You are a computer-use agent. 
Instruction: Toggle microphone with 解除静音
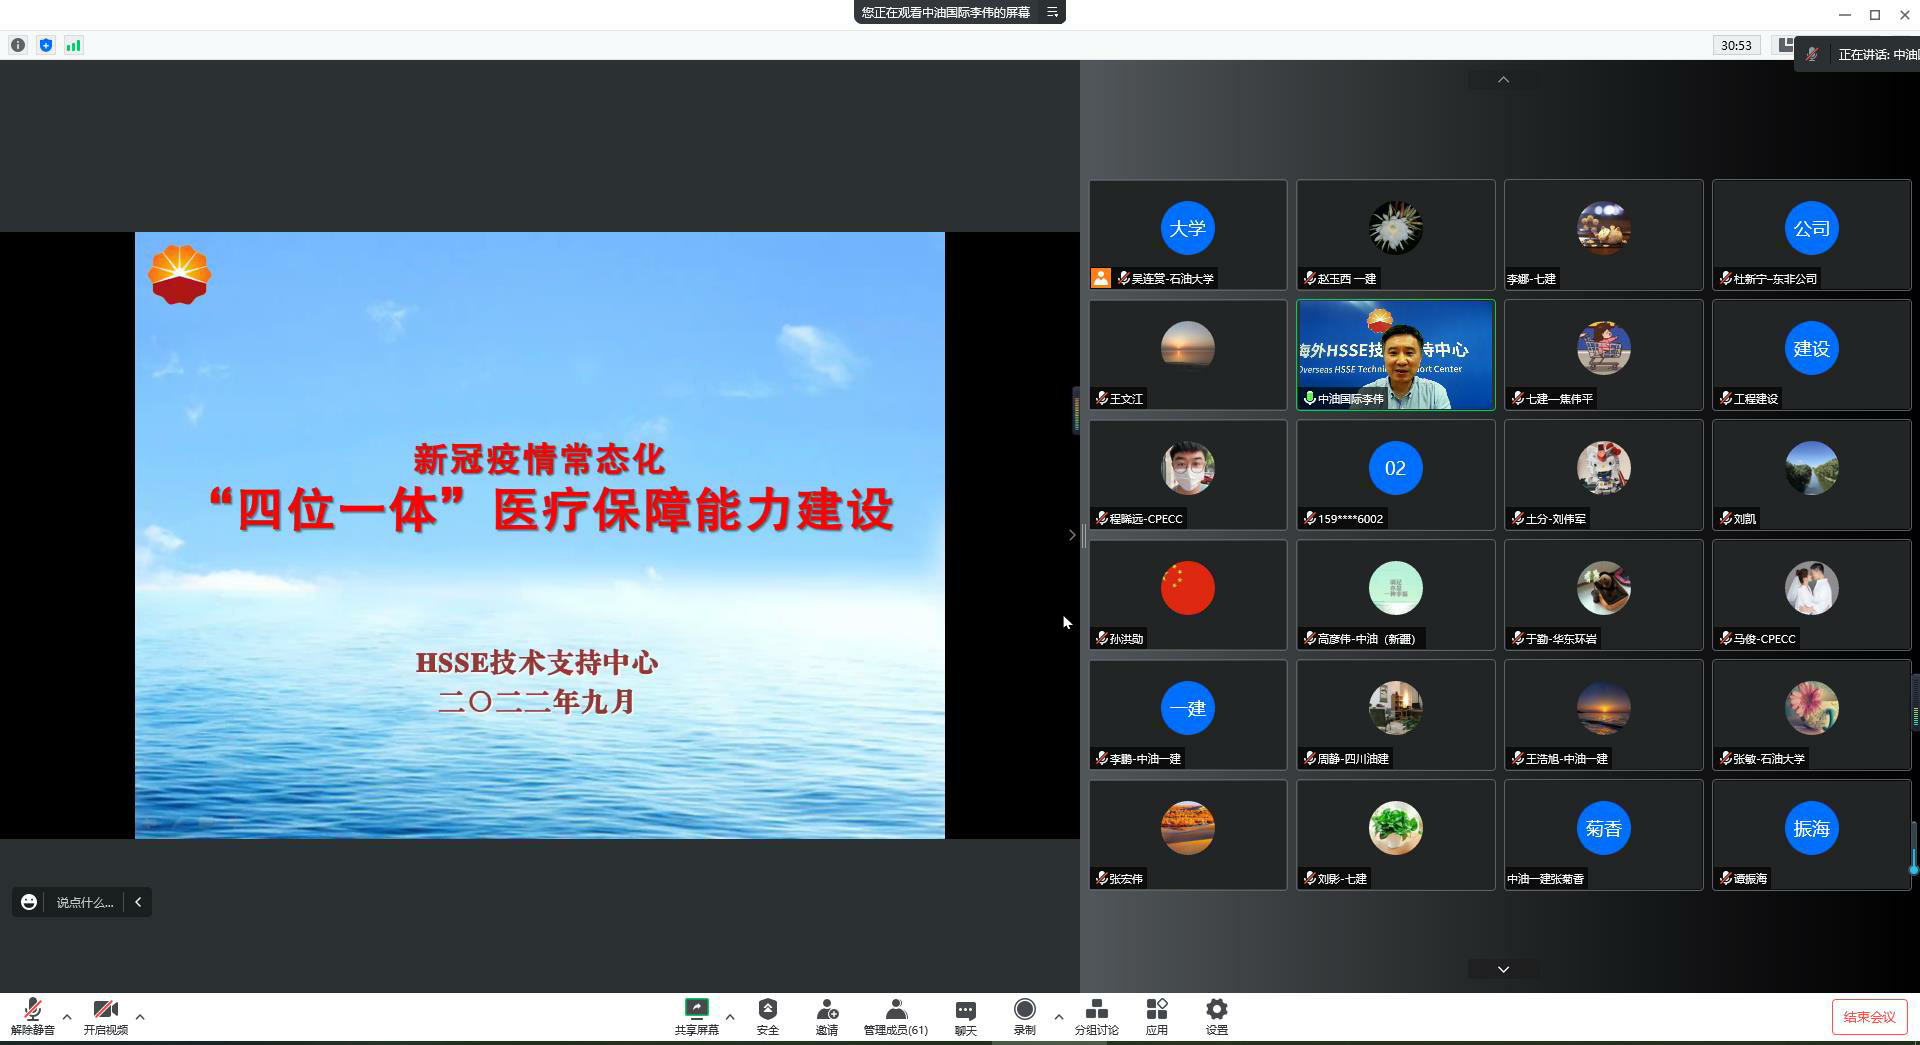32,1016
